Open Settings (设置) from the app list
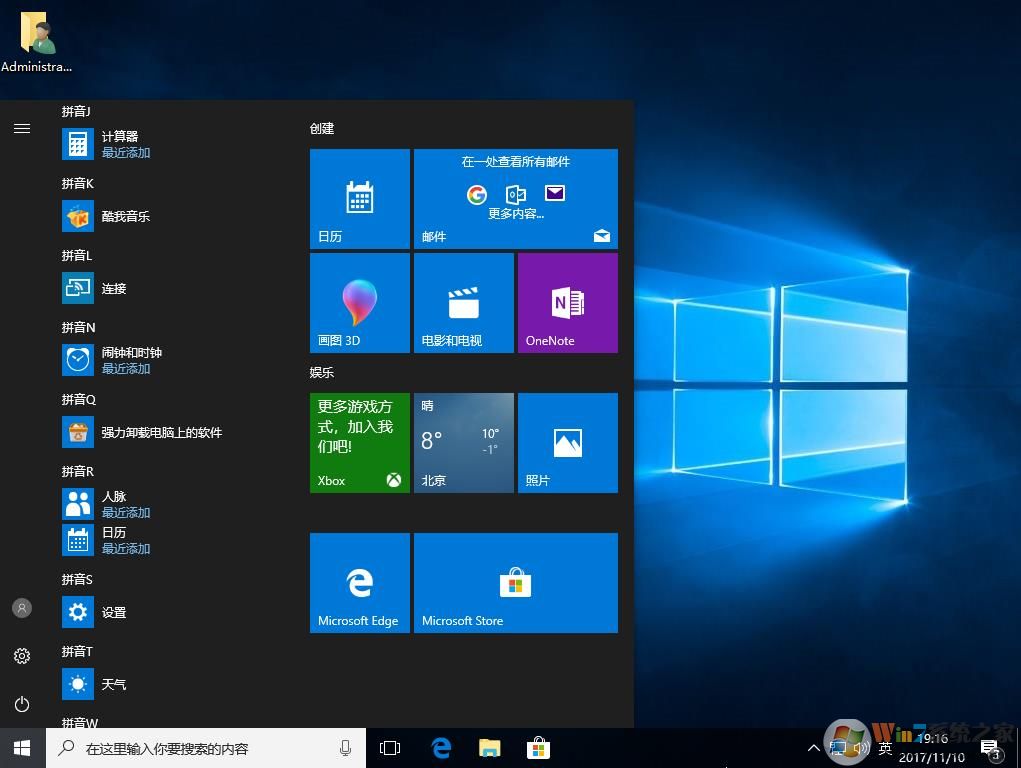The image size is (1021, 768). click(x=113, y=612)
